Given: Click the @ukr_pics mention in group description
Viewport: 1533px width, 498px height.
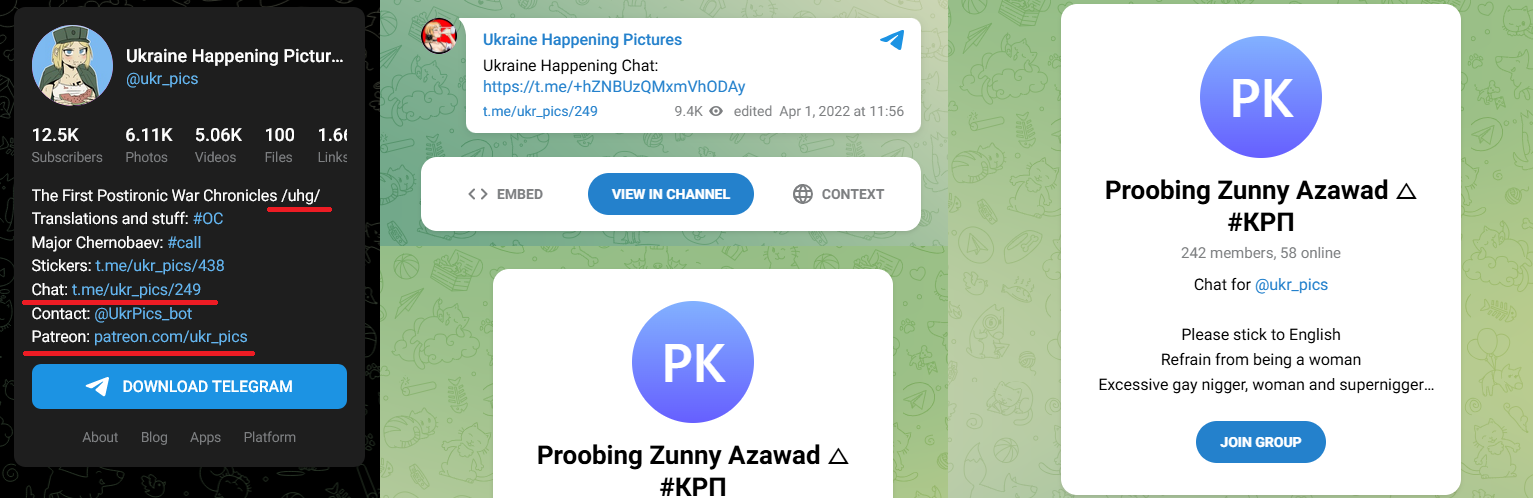Looking at the screenshot, I should (1291, 285).
